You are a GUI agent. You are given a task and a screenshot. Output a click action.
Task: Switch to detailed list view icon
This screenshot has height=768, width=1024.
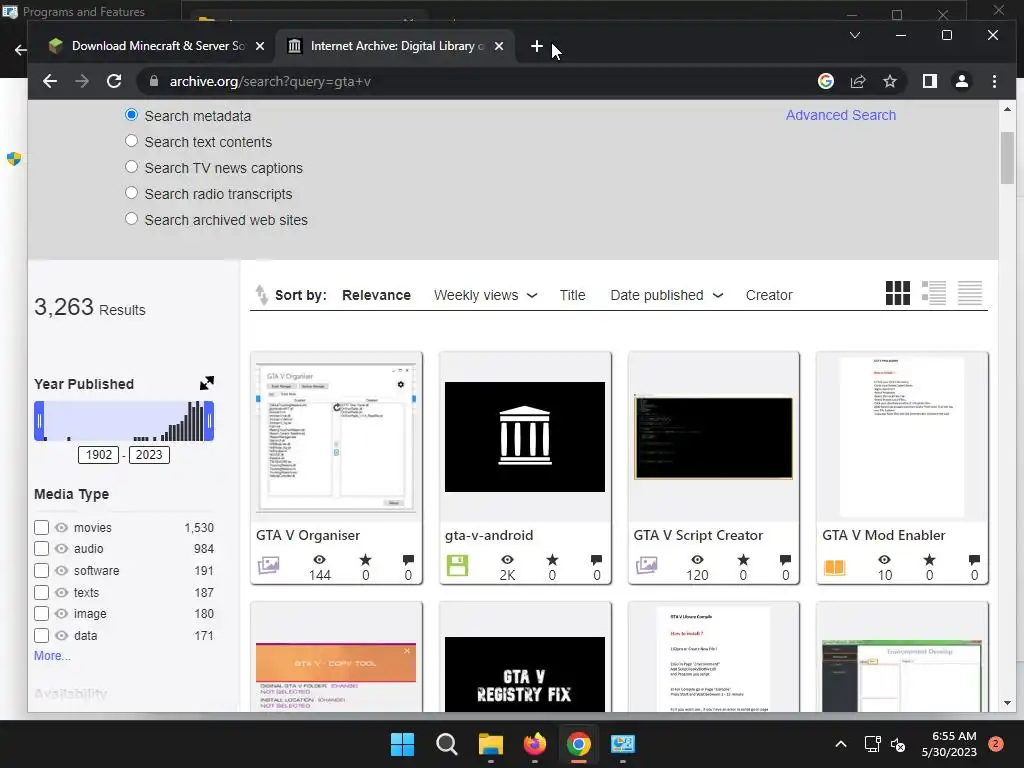point(934,293)
